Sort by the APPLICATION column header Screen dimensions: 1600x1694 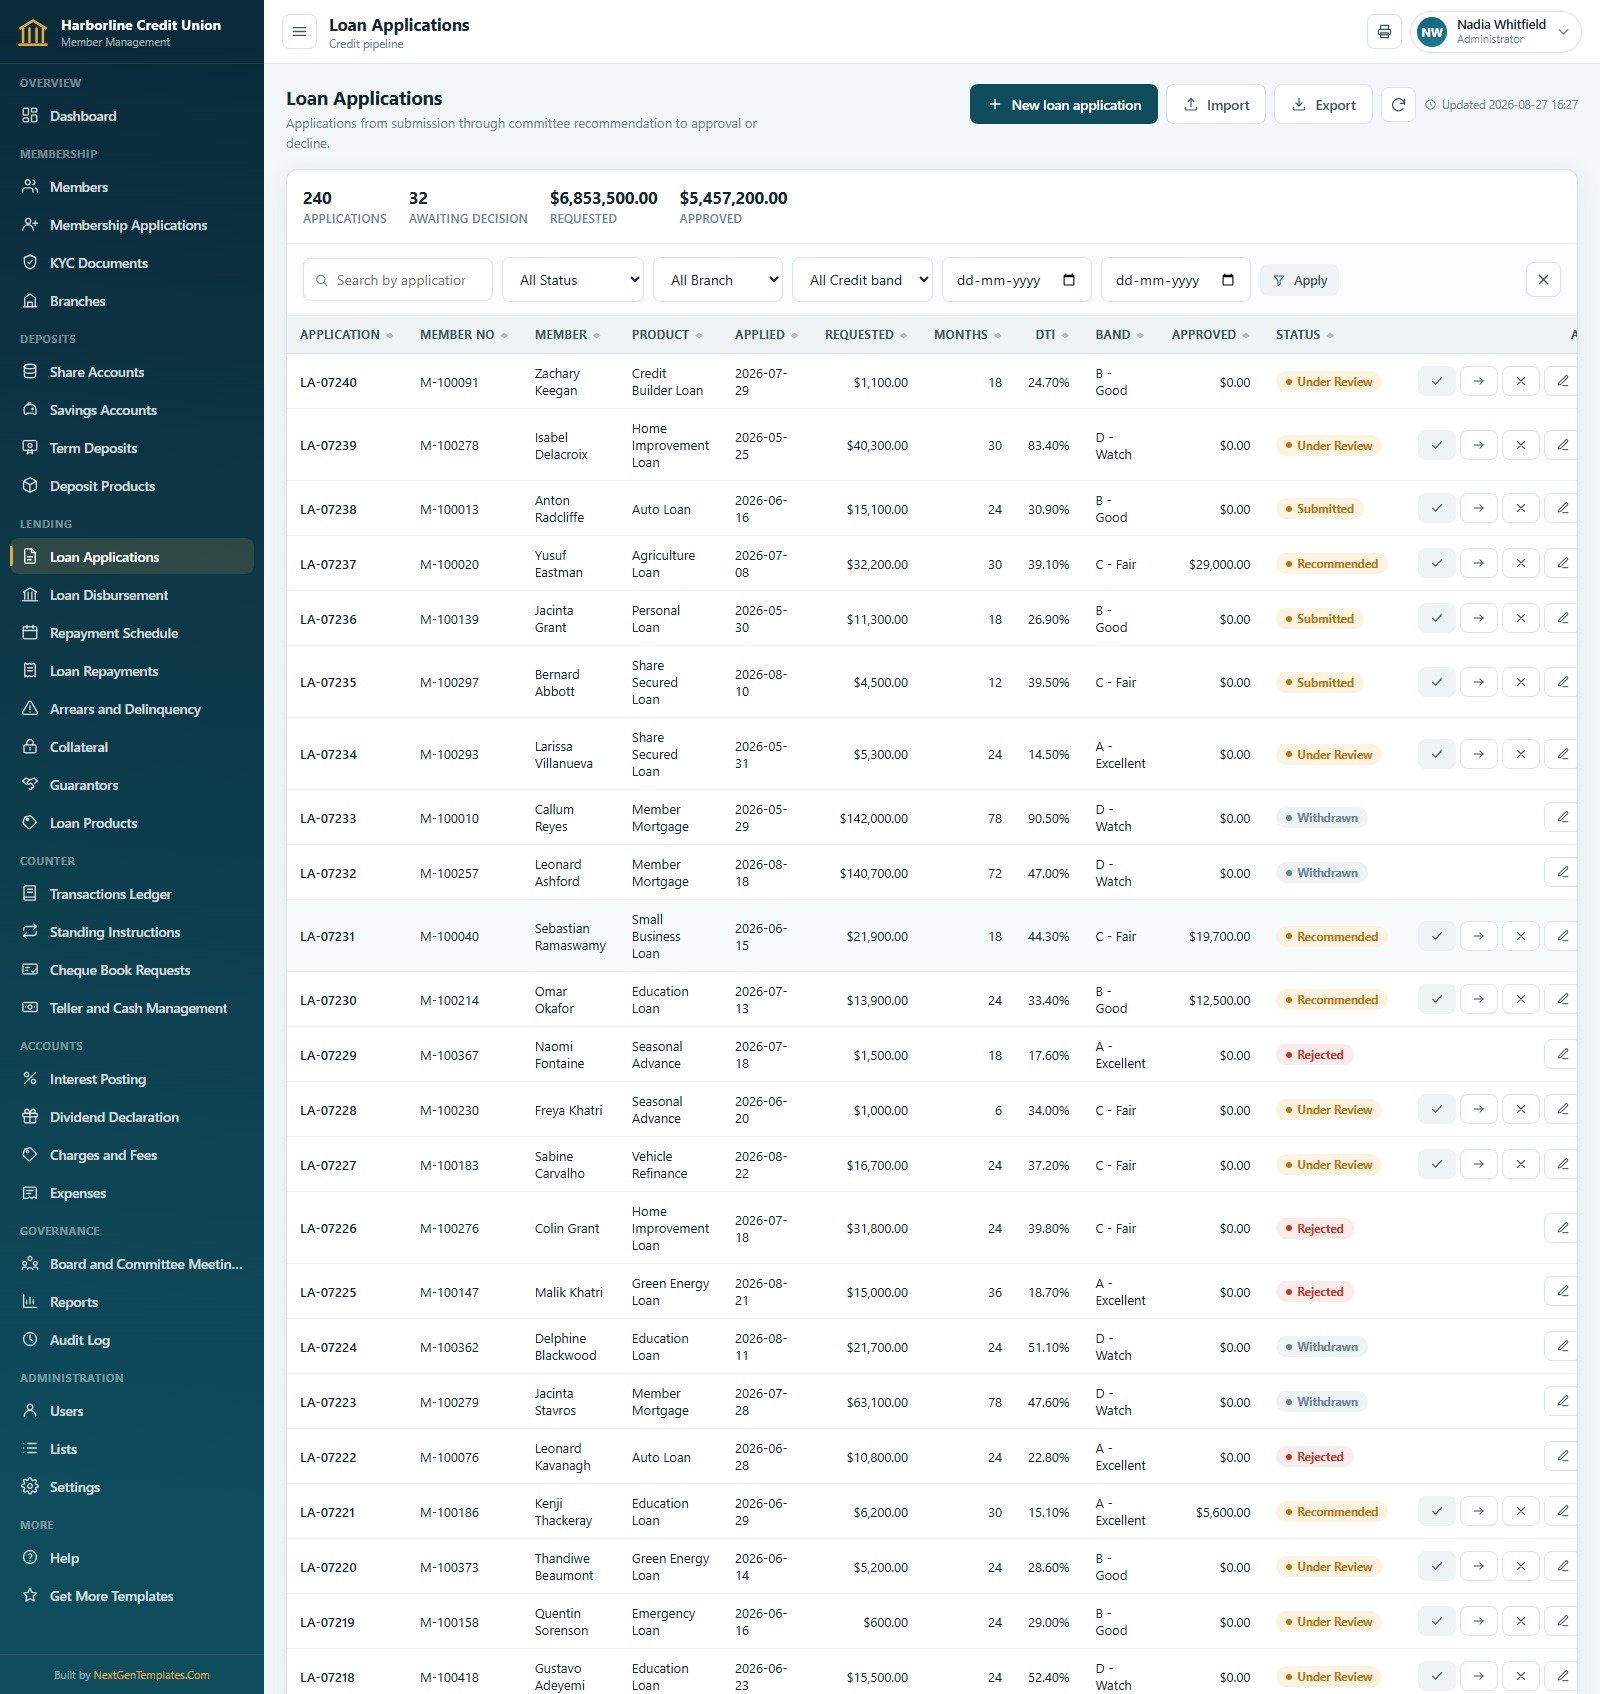click(346, 335)
